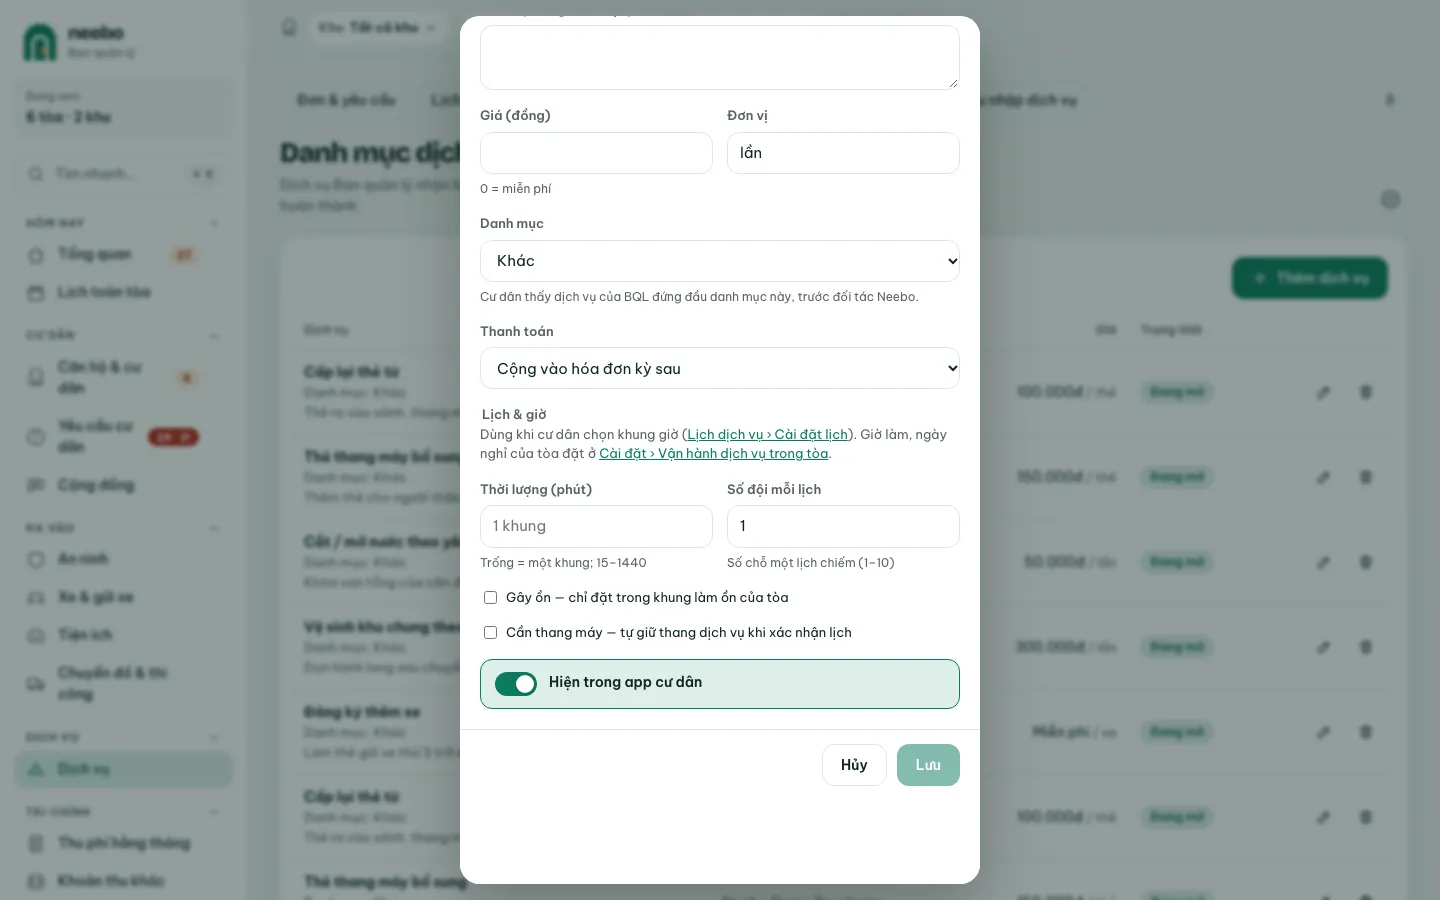
Task: Click the Thêm dịch vụ button
Action: [1310, 278]
